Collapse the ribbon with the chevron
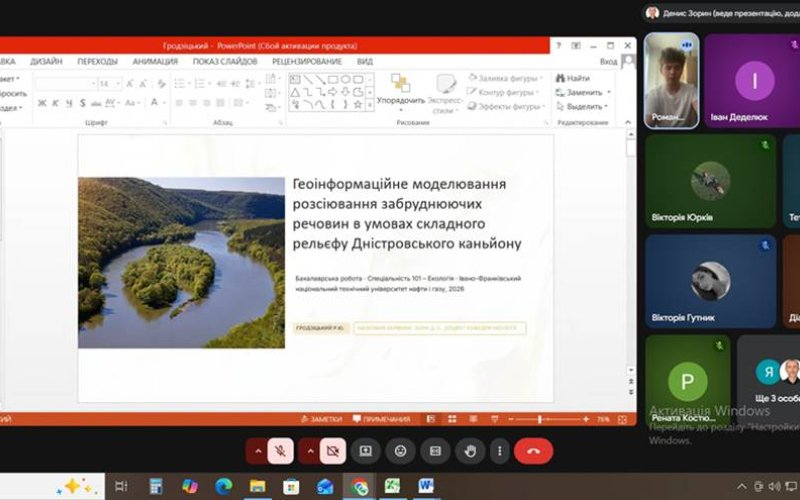Viewport: 800px width, 500px height. [x=628, y=122]
